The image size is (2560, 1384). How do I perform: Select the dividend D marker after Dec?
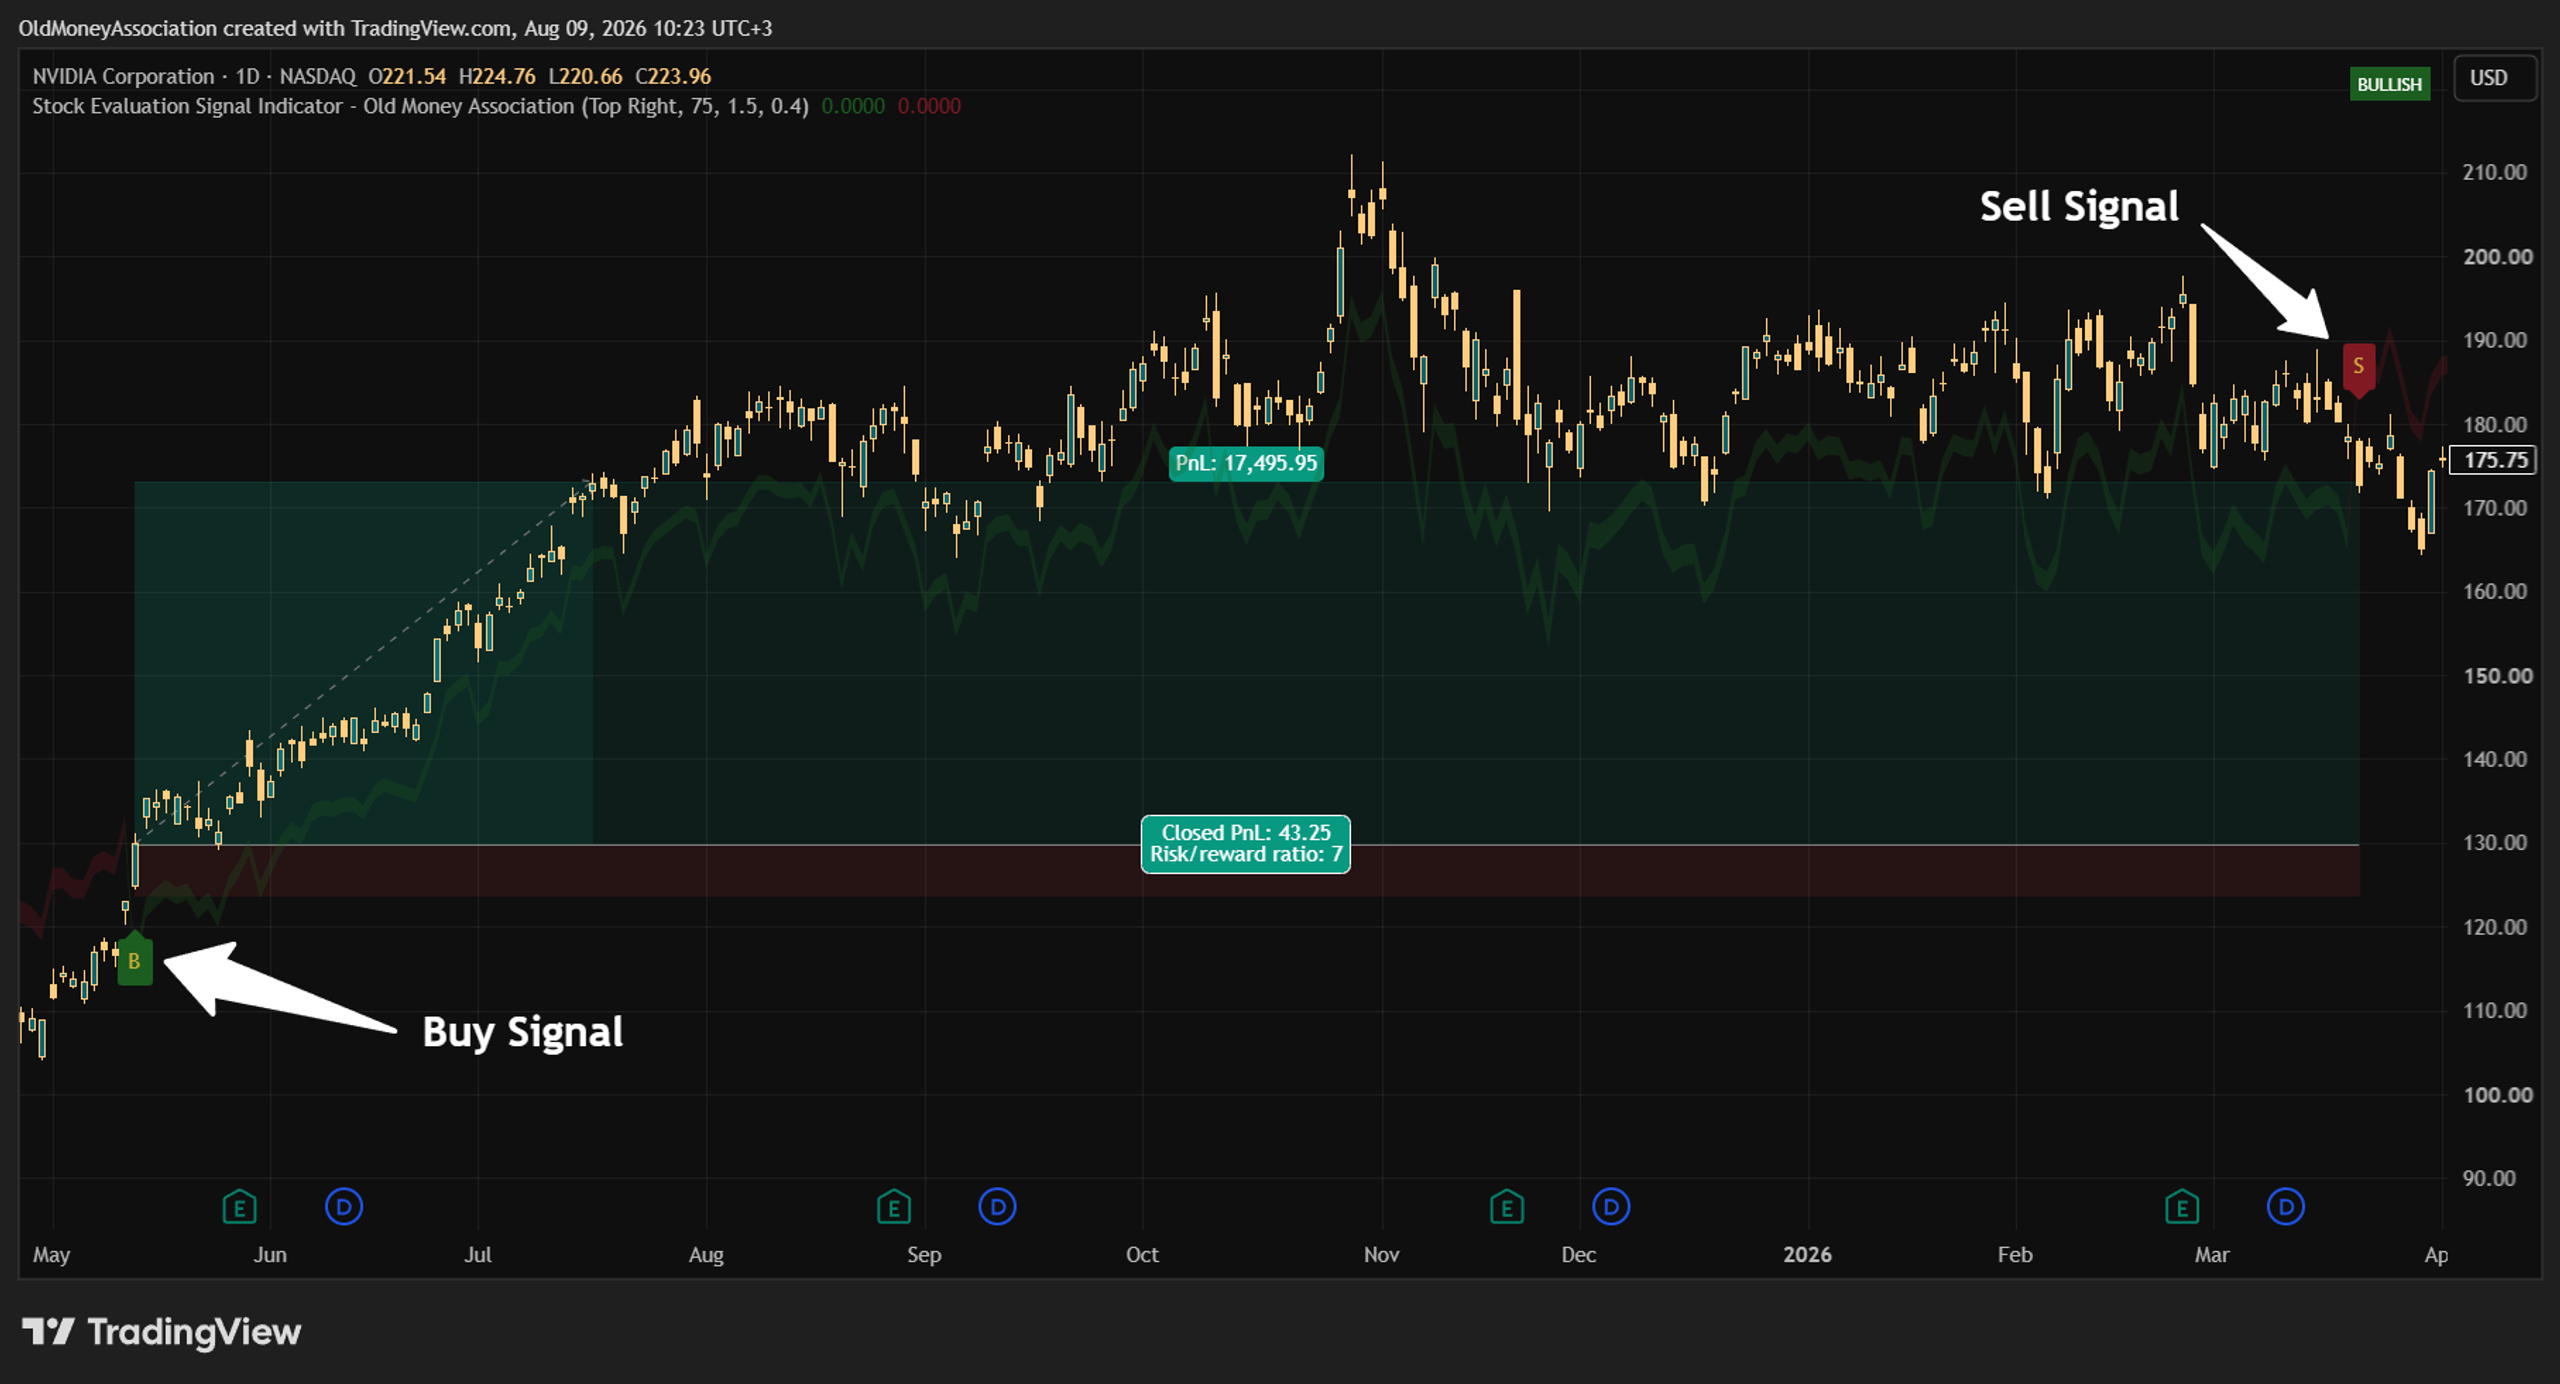(1611, 1207)
